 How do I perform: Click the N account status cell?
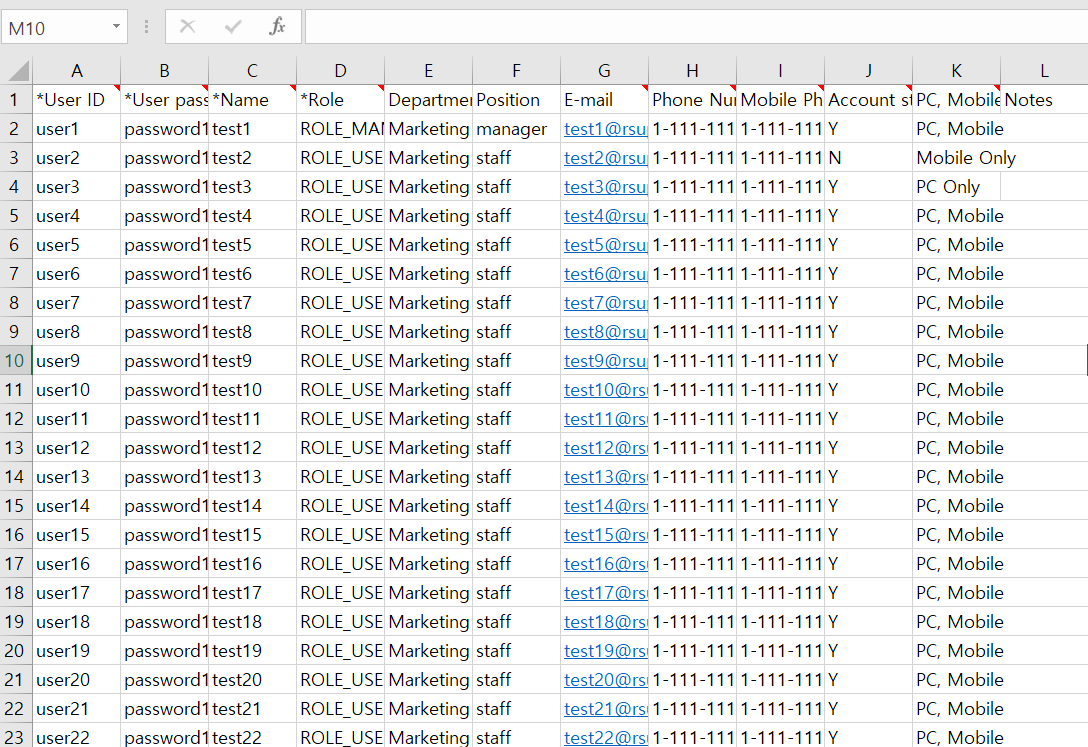869,158
